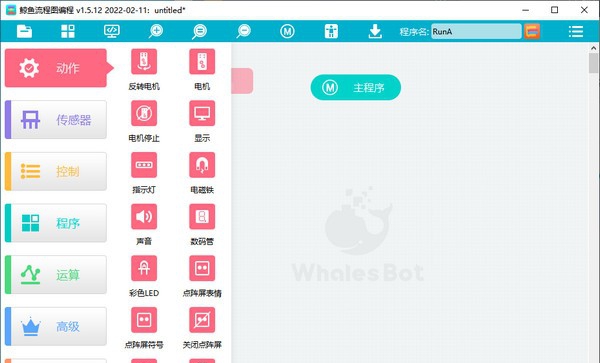The image size is (600, 363).
Task: Click the pink collapse handle at the canvas edge
Action: coord(242,81)
